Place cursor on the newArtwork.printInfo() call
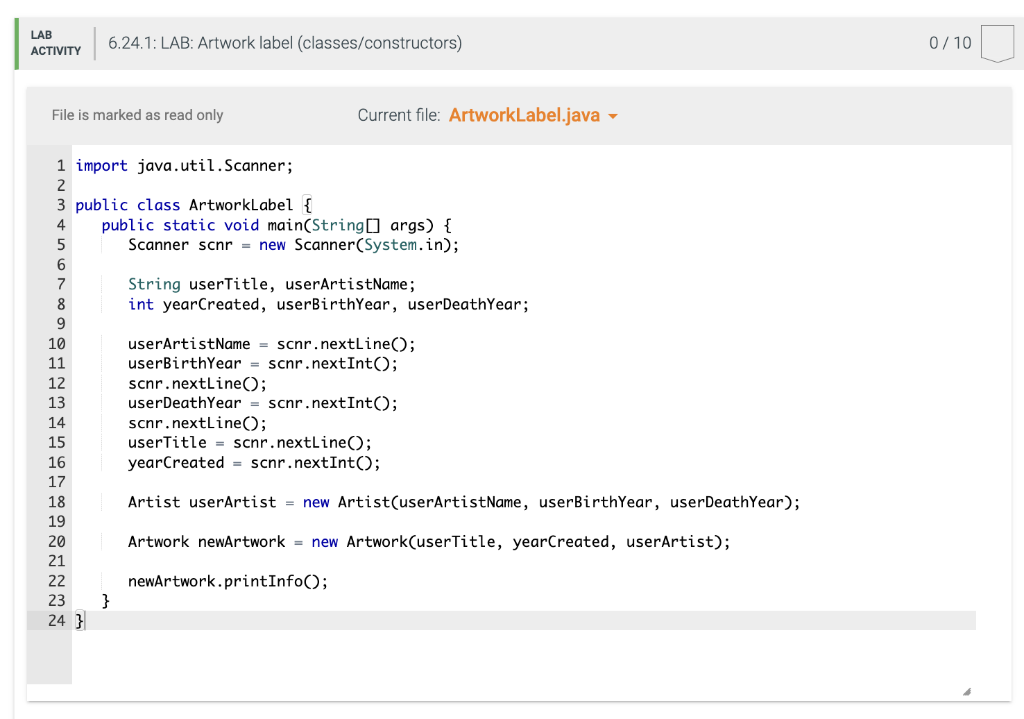Image resolution: width=1024 pixels, height=719 pixels. pos(227,581)
